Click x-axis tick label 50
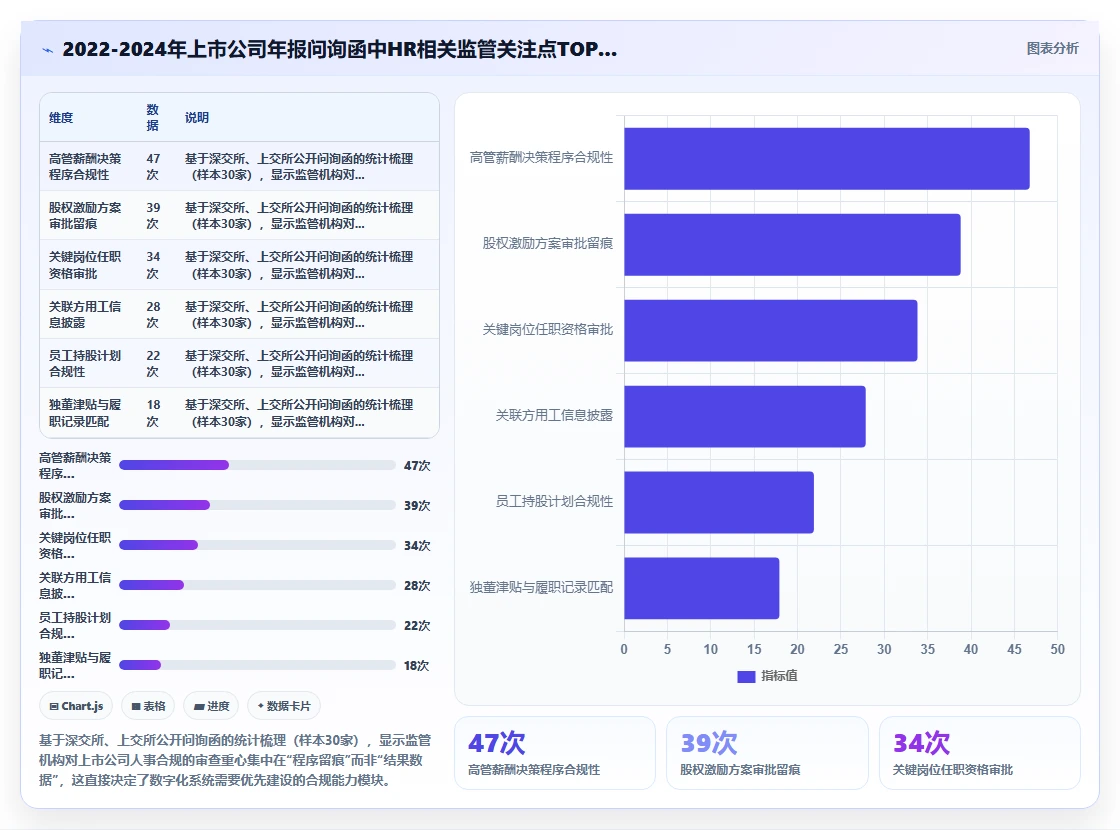The width and height of the screenshot is (1120, 830). (1057, 649)
